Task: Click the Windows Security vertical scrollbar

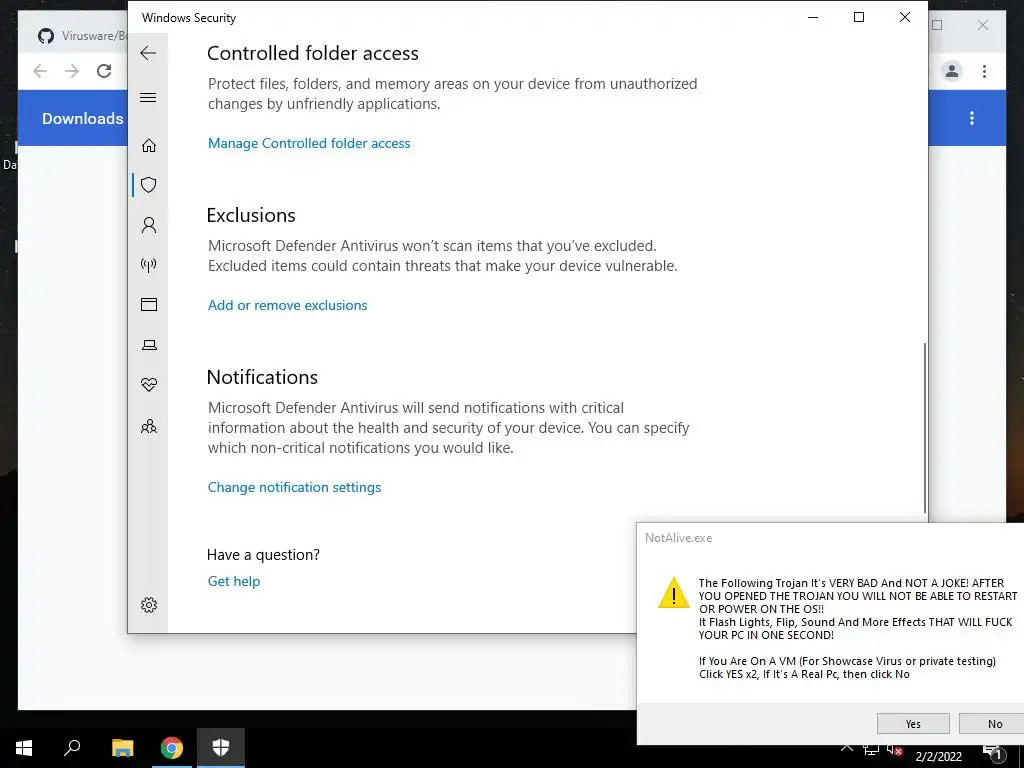Action: point(925,427)
